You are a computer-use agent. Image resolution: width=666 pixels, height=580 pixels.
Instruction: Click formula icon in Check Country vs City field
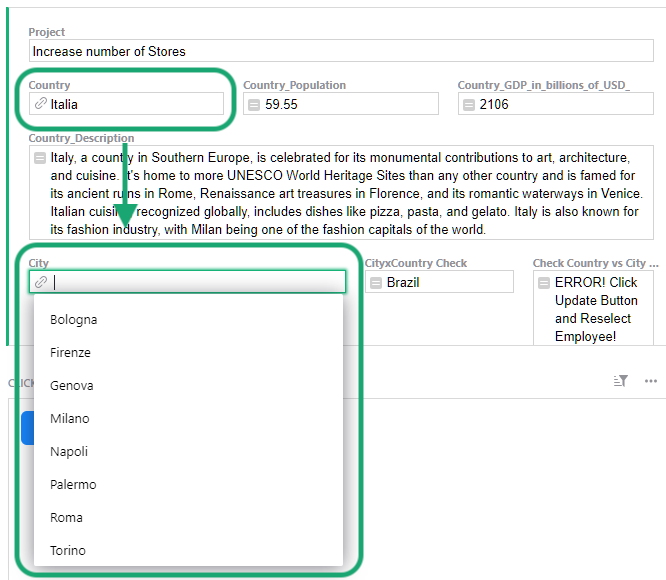(x=543, y=283)
